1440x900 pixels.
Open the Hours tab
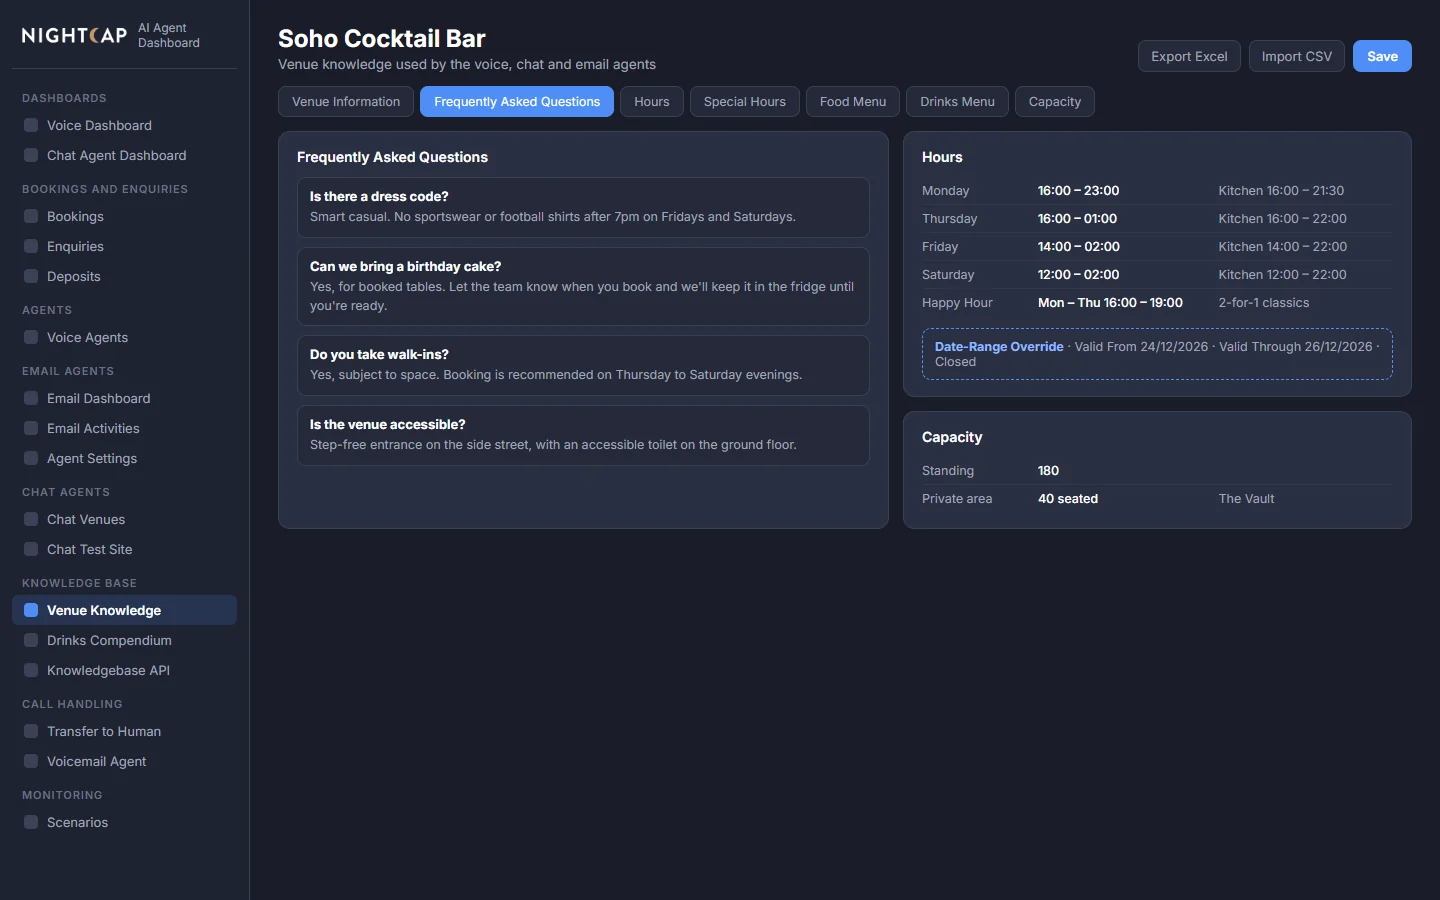click(652, 102)
